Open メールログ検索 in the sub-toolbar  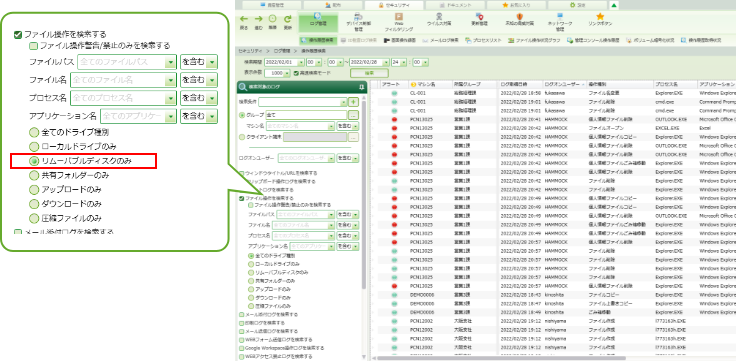coord(440,40)
